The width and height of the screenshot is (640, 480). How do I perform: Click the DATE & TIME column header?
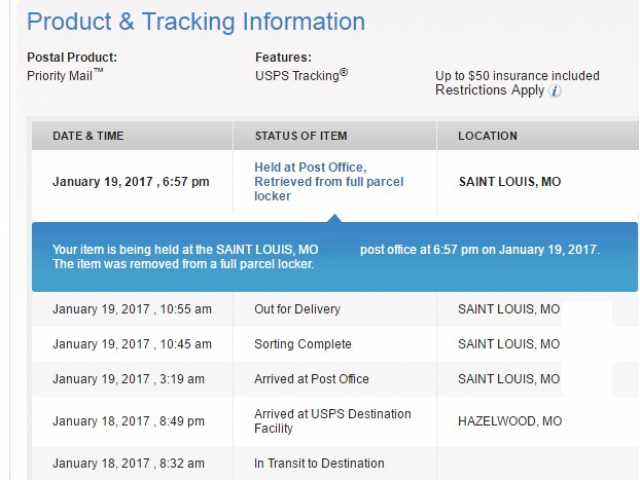pyautogui.click(x=88, y=136)
